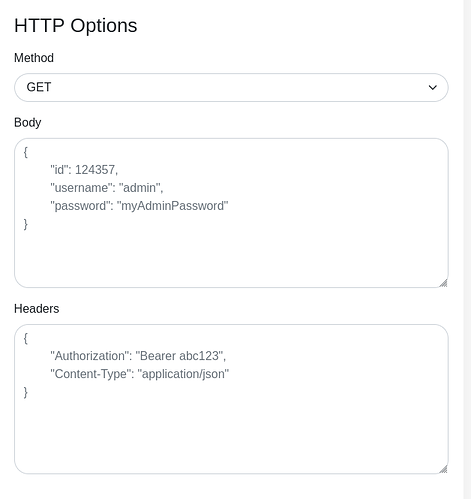Screen dimensions: 471x499
Task: Click the opening brace in the Body field
Action: [x=26, y=152]
